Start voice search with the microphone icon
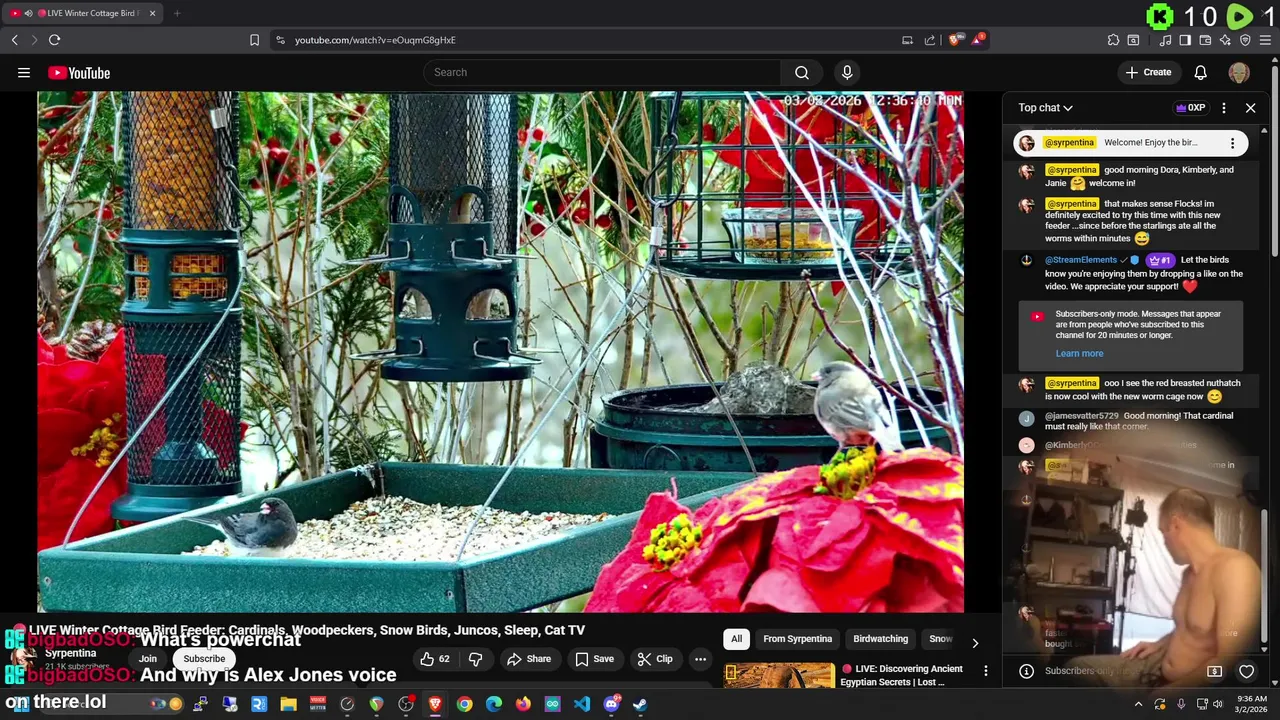1280x720 pixels. (x=847, y=72)
